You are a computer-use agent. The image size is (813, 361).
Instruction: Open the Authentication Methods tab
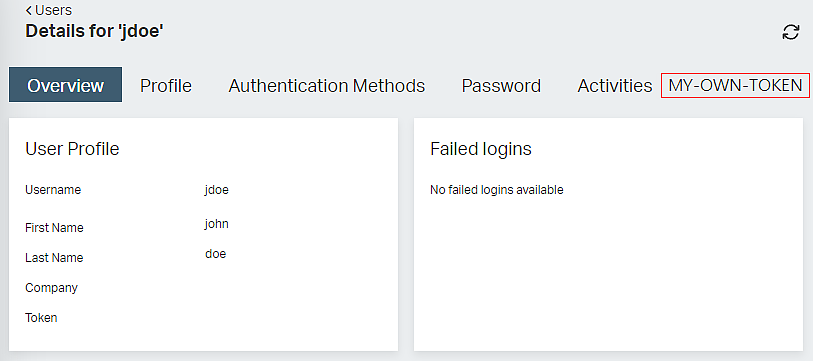[x=327, y=85]
